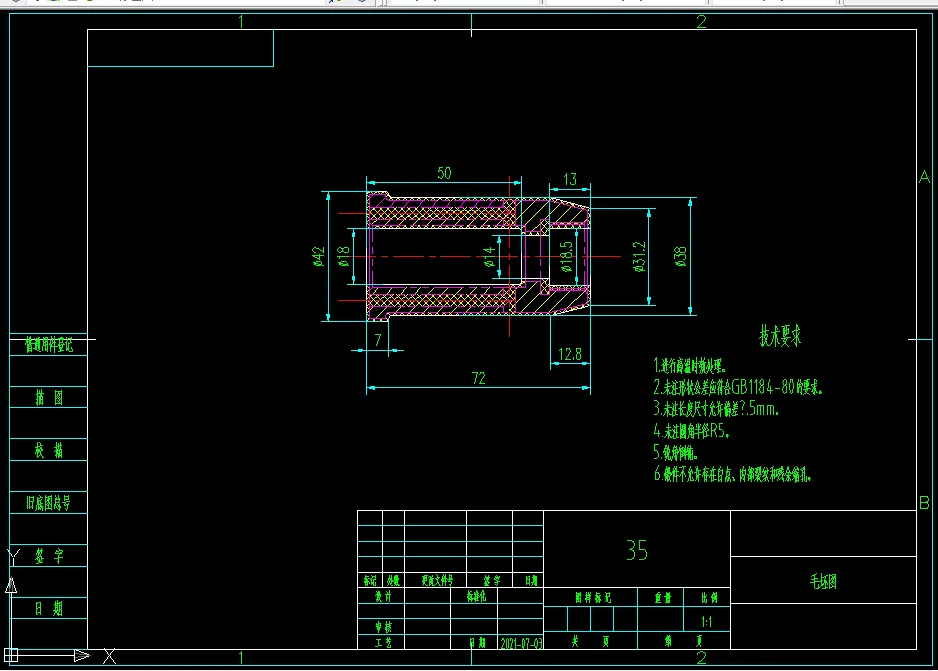This screenshot has height=671, width=938.
Task: Select requirement line 1 about 时效处理
Action: point(690,365)
